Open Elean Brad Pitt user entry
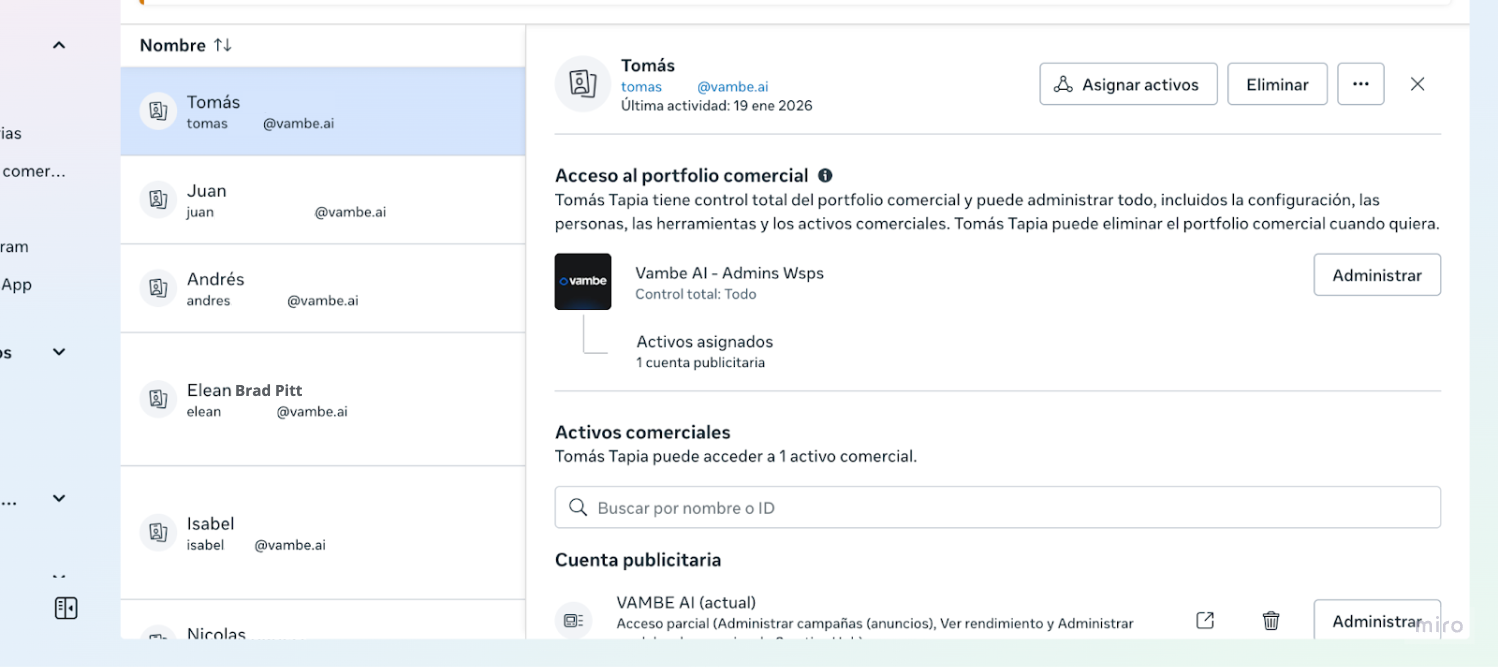 tap(322, 399)
